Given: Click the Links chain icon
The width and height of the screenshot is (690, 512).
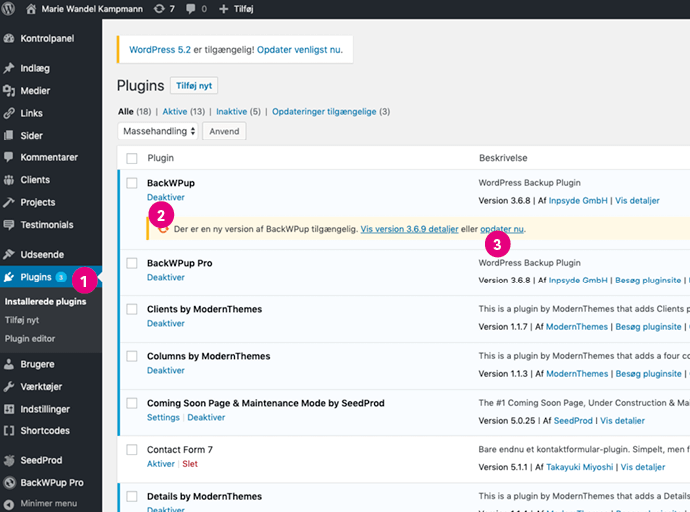Looking at the screenshot, I should (x=9, y=113).
